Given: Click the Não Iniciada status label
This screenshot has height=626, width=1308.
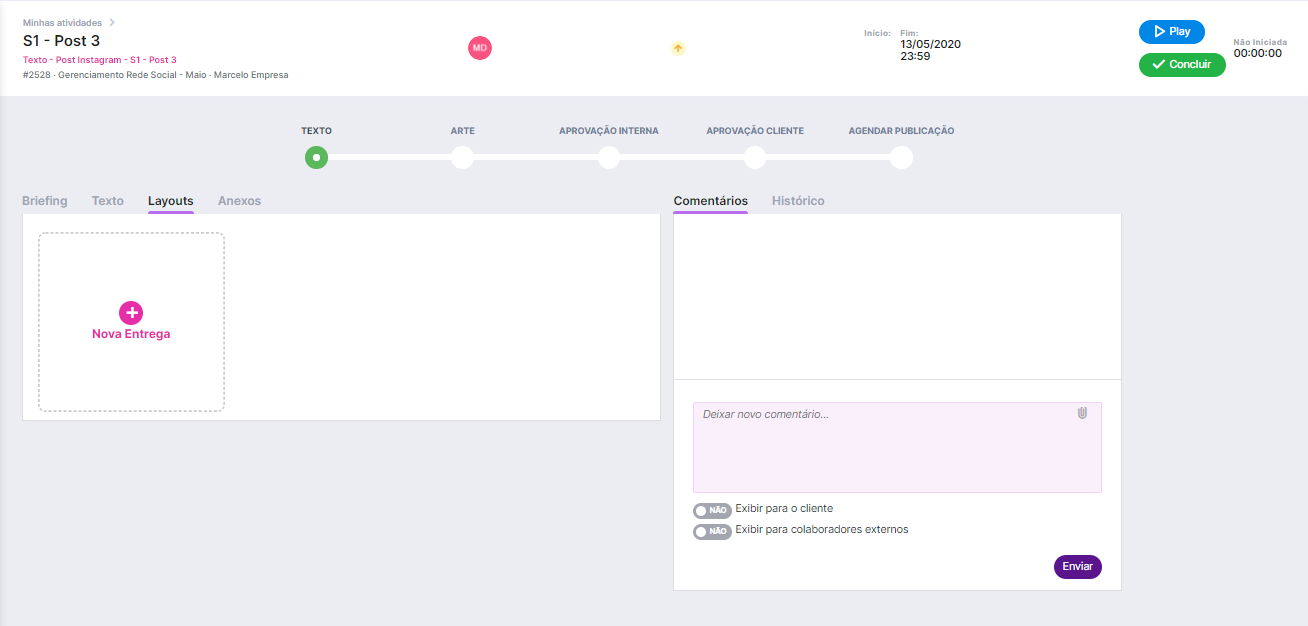Looking at the screenshot, I should click(1260, 42).
